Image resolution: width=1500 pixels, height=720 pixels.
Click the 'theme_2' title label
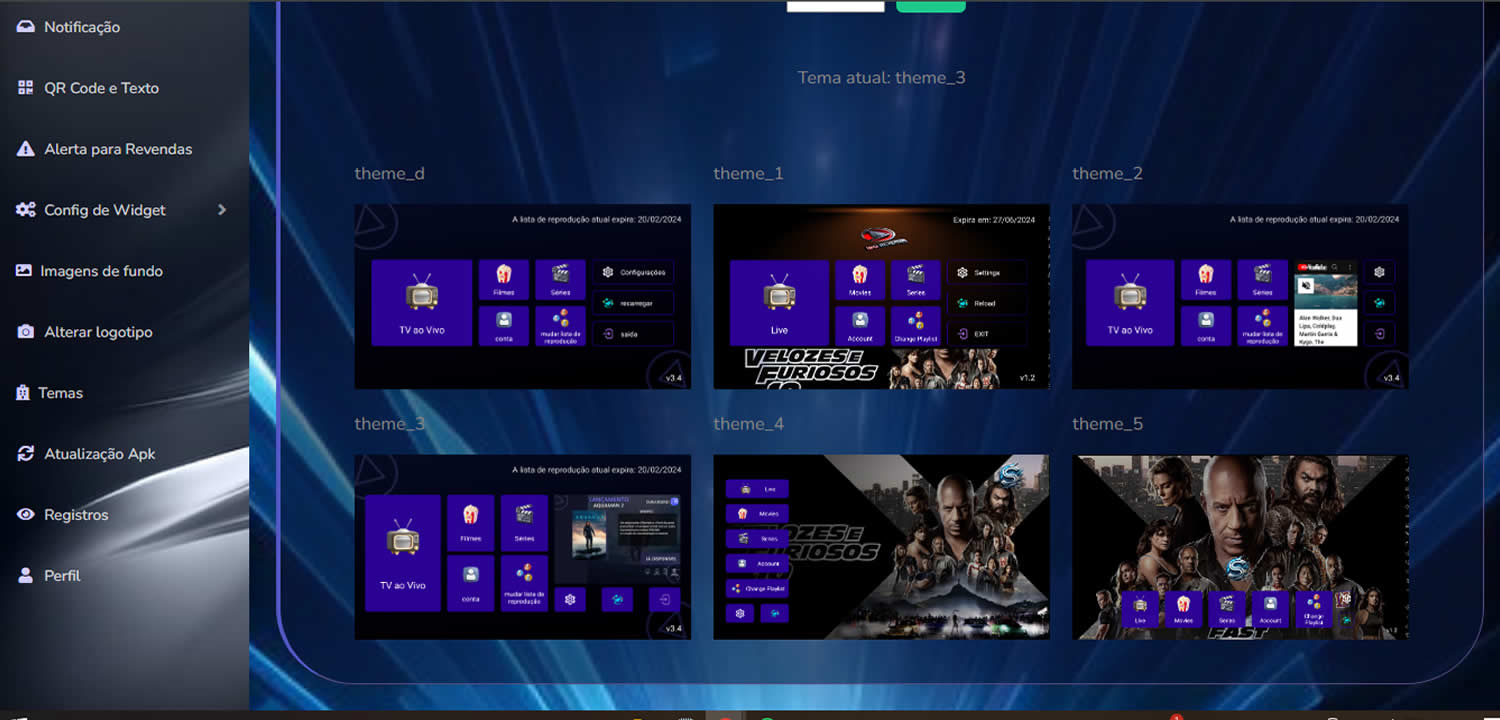click(1107, 174)
